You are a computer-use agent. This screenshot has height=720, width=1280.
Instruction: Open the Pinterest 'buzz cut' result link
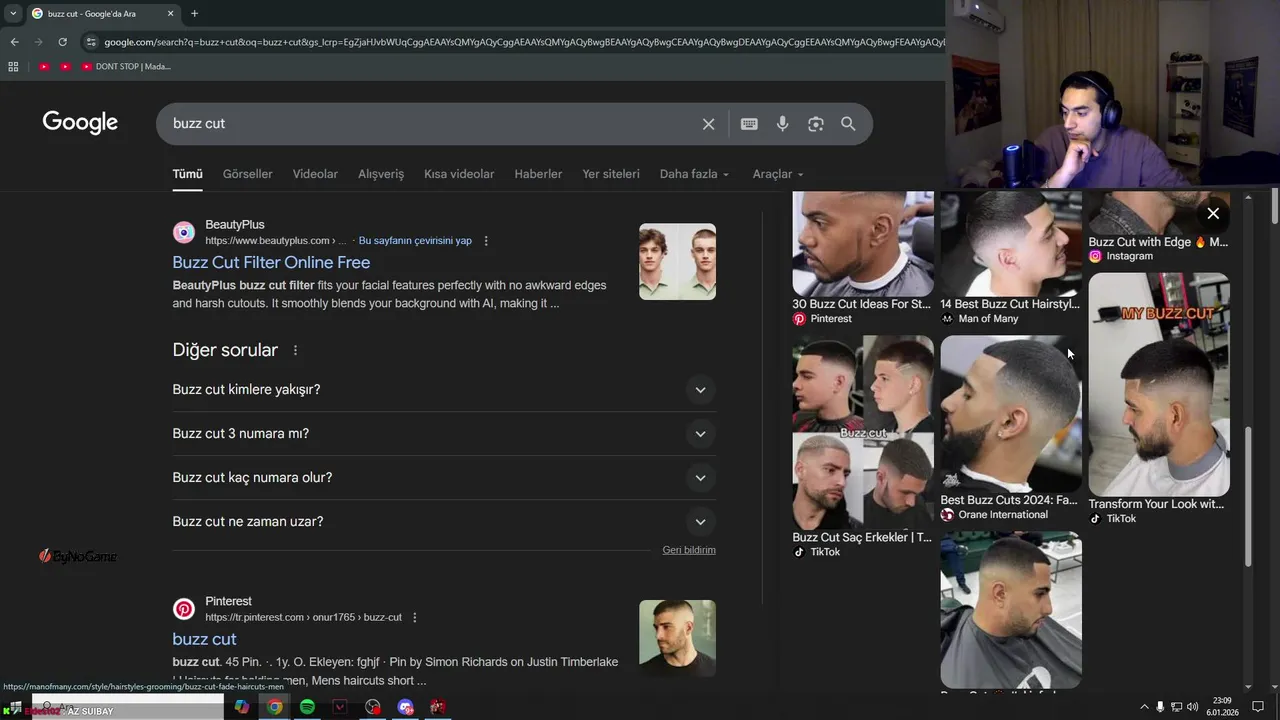(x=204, y=639)
